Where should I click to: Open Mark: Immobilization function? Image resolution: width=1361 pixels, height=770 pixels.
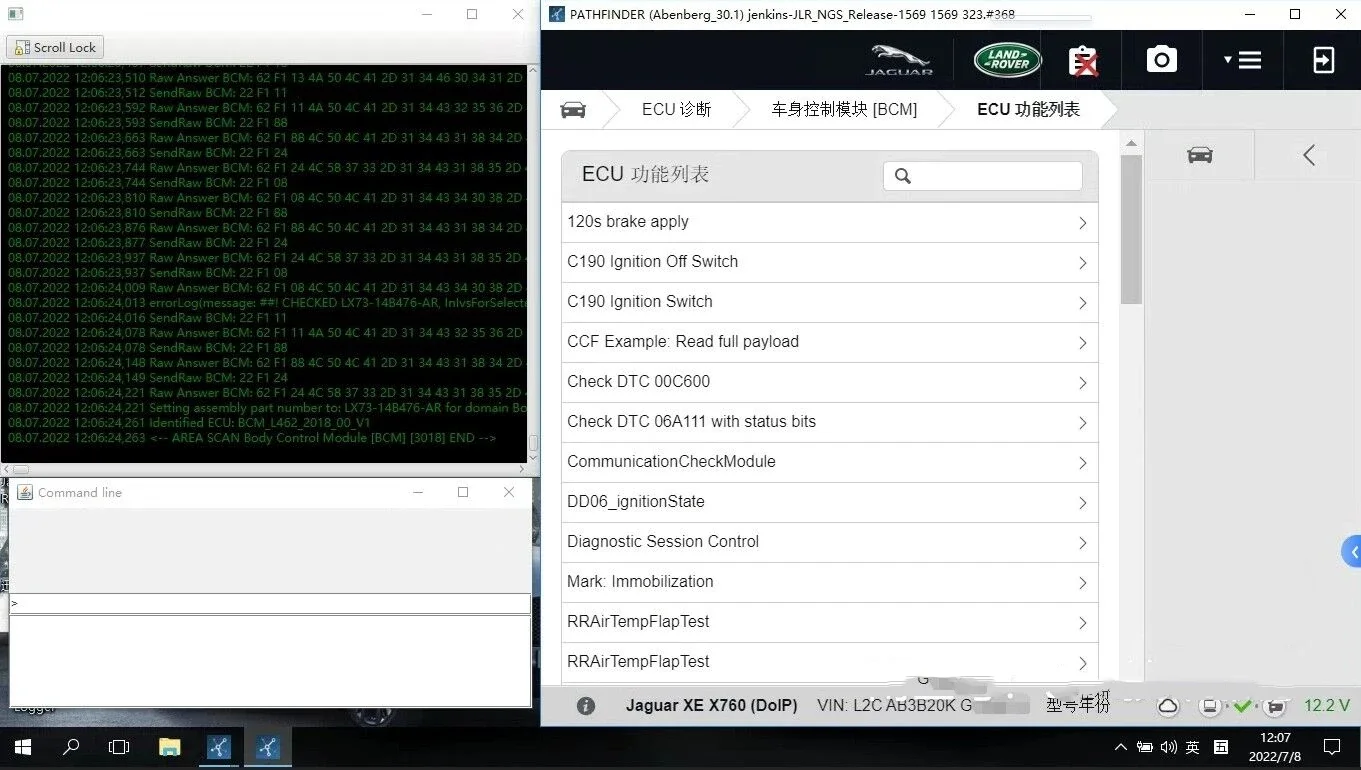coord(830,582)
